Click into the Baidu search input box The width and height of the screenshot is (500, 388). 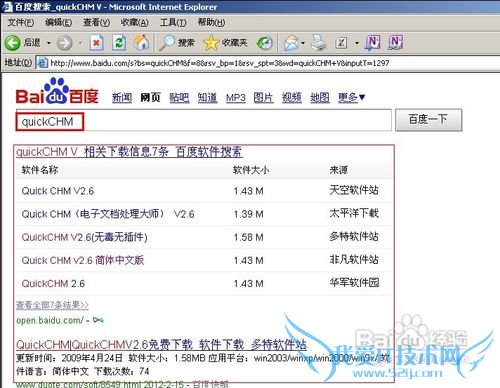[x=203, y=120]
